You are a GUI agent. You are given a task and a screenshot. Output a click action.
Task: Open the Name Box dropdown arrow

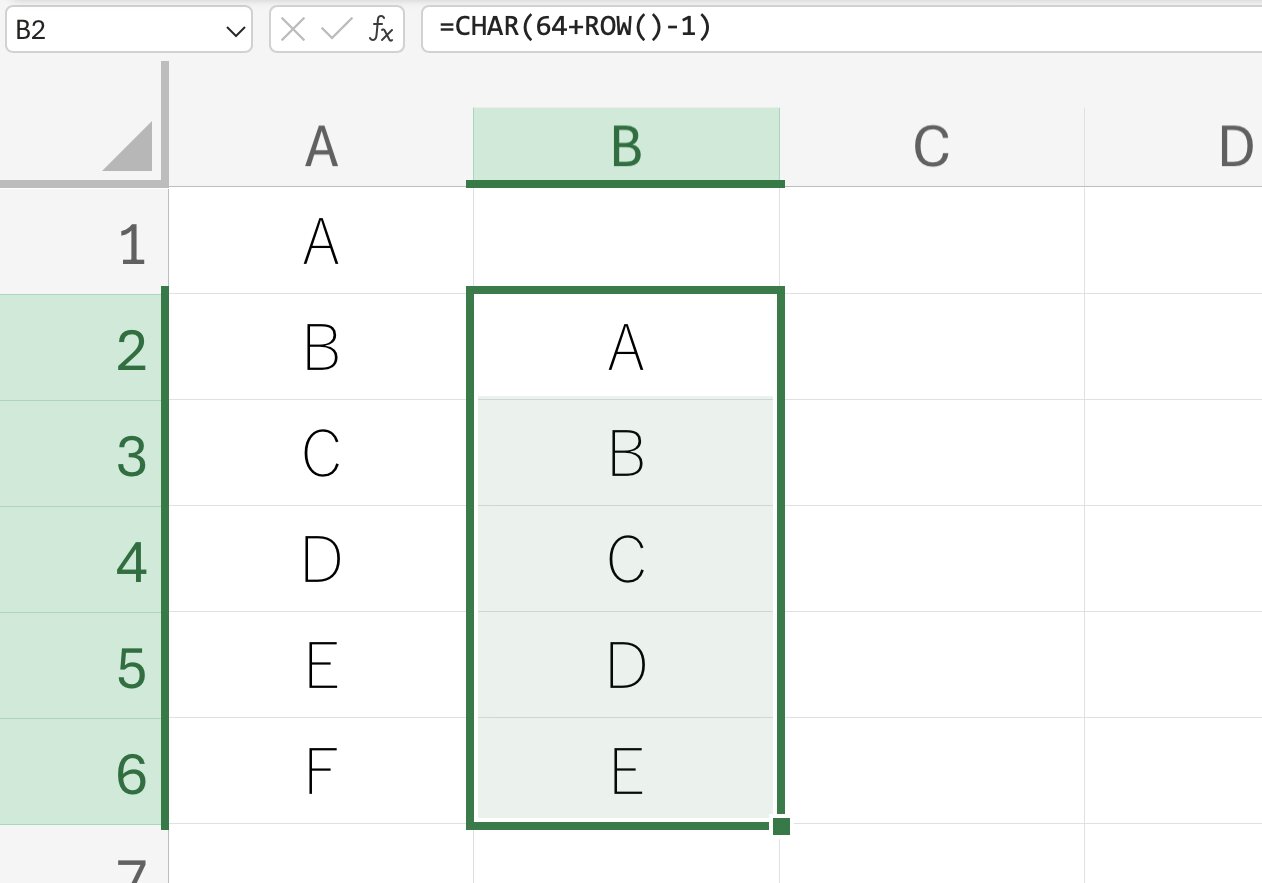[x=236, y=32]
